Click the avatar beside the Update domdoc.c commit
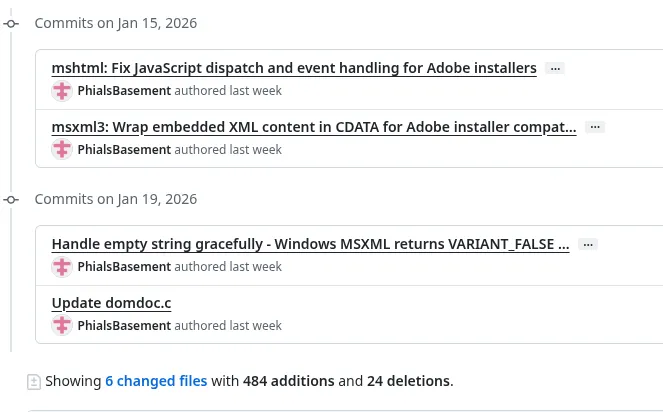This screenshot has height=412, width=663. (62, 326)
